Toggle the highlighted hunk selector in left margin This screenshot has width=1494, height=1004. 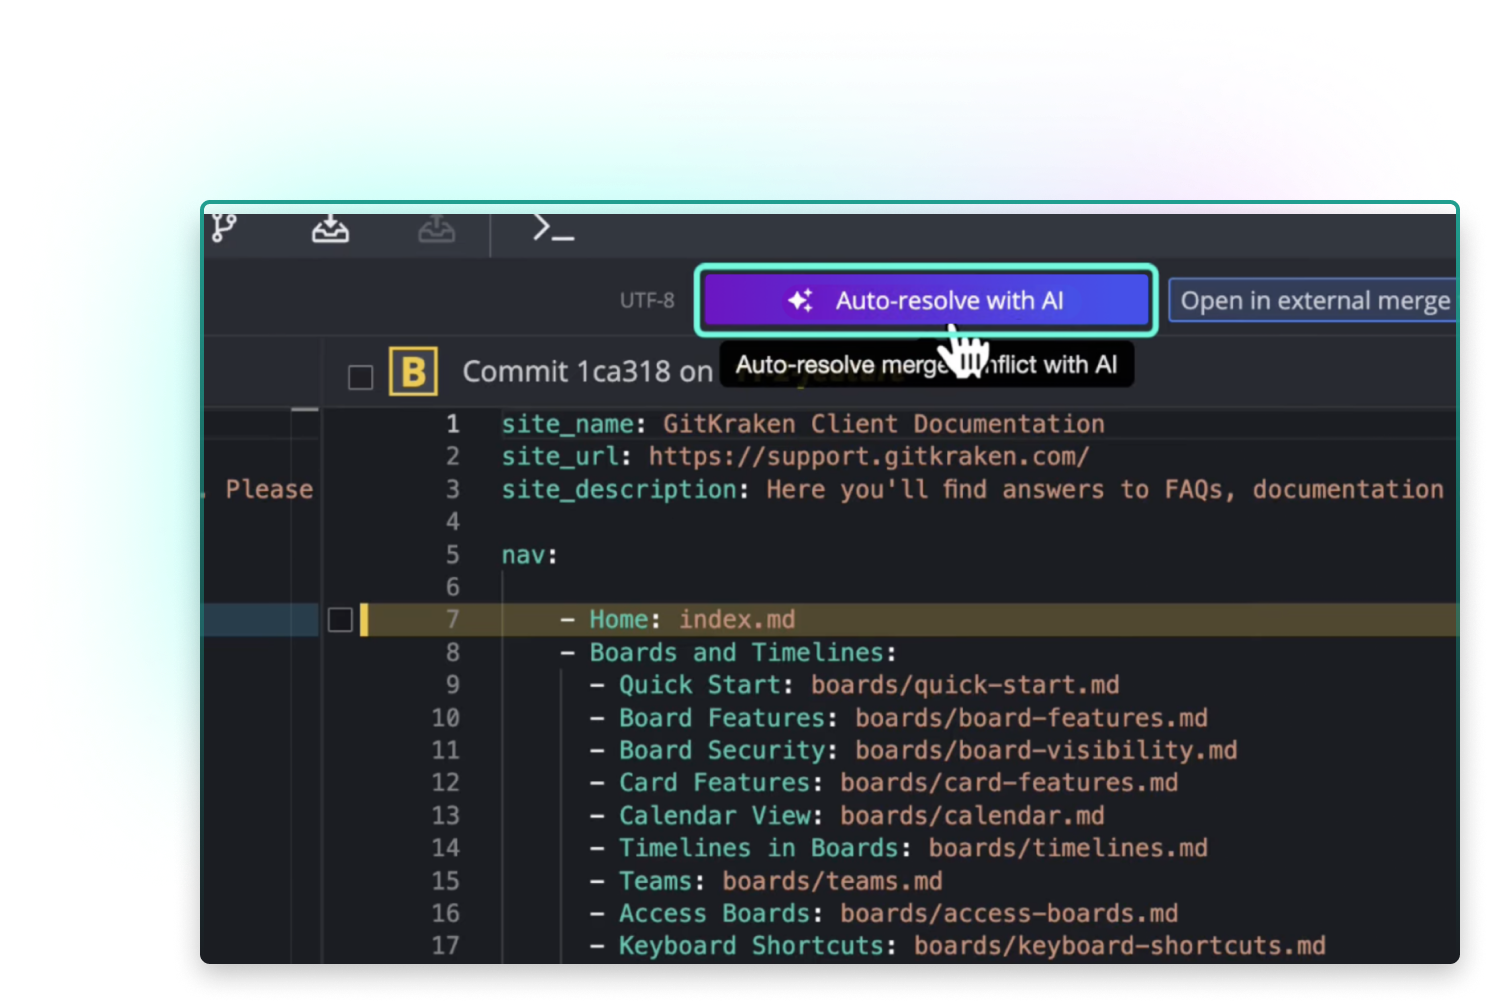pyautogui.click(x=260, y=620)
